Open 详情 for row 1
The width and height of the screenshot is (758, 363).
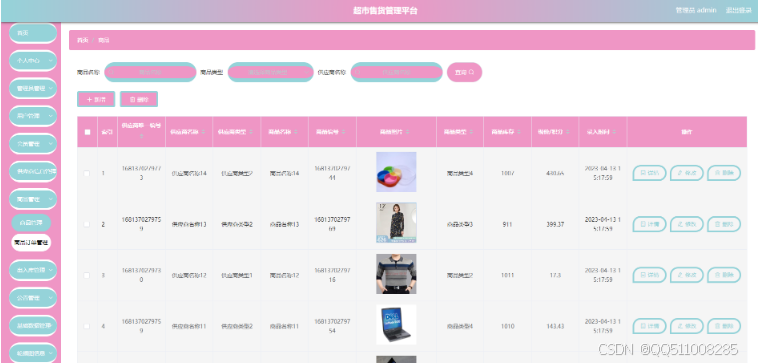coord(649,173)
